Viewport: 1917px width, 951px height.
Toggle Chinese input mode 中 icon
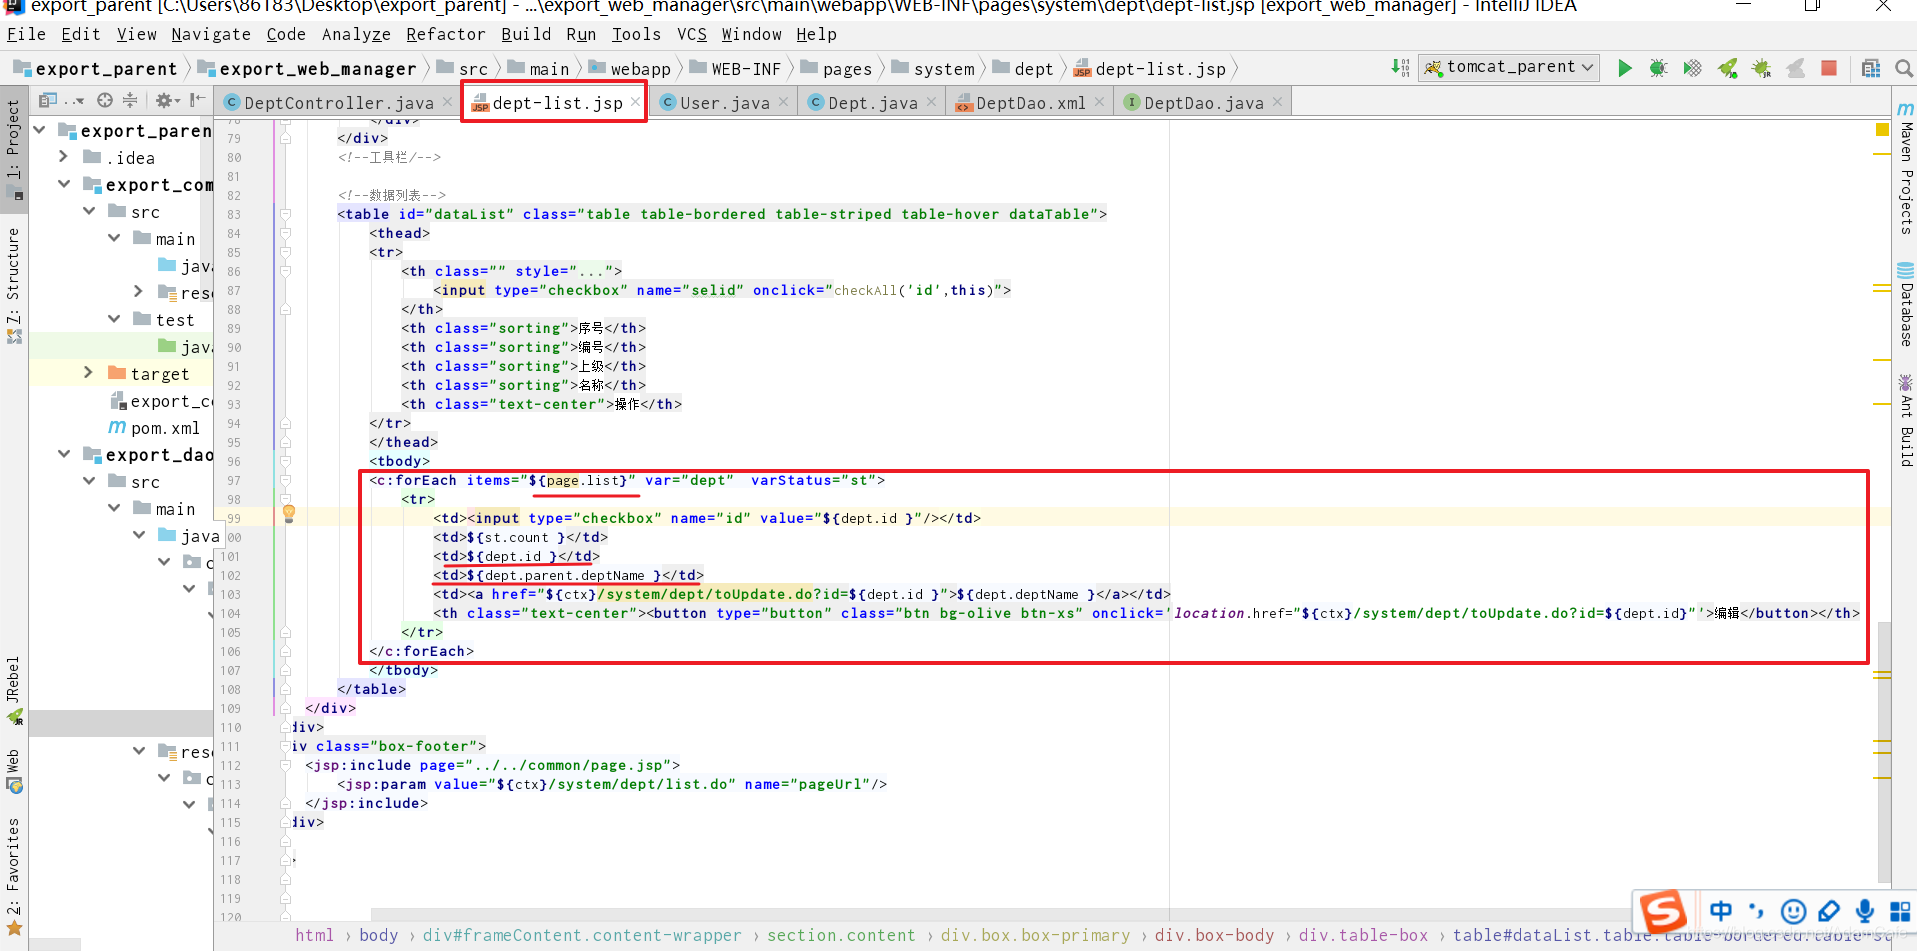point(1721,911)
